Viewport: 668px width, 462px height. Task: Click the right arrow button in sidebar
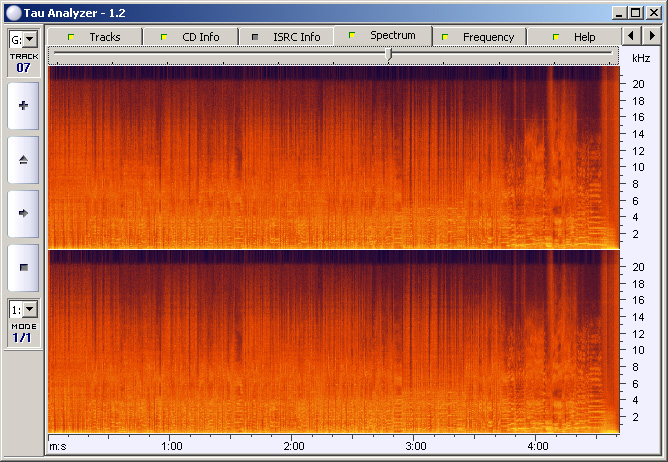coord(23,213)
